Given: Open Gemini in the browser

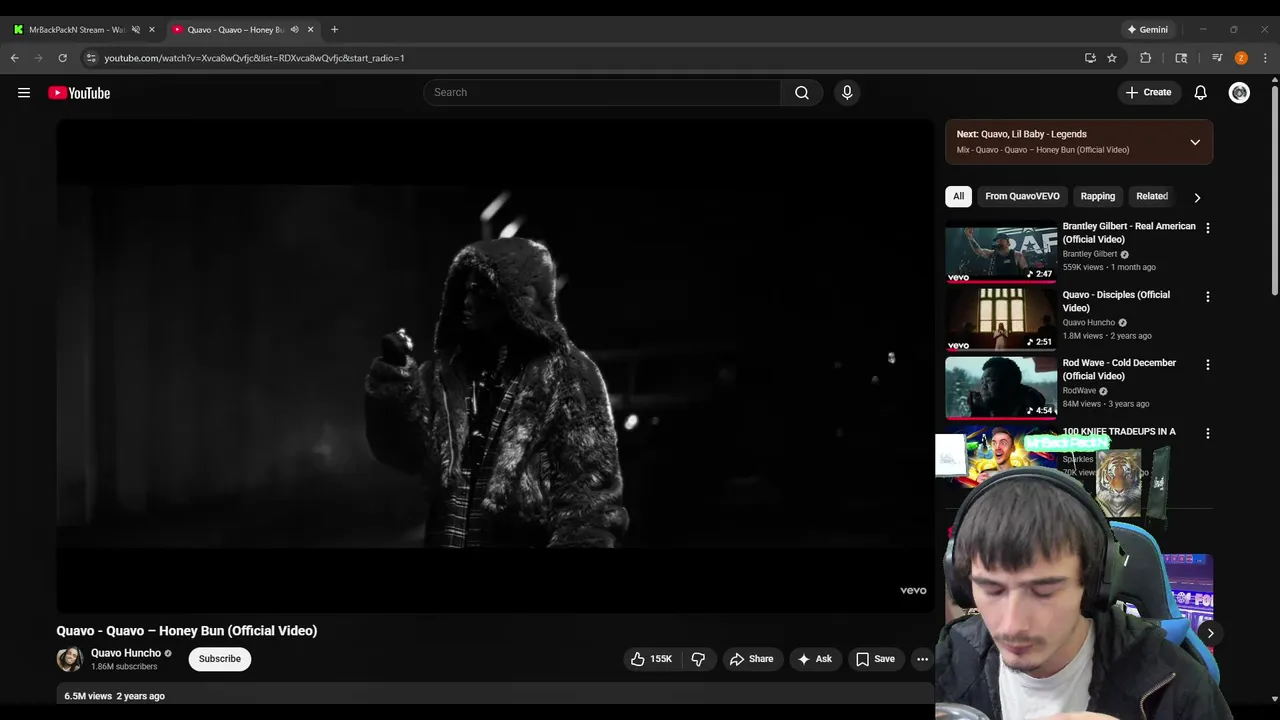Looking at the screenshot, I should pyautogui.click(x=1147, y=29).
